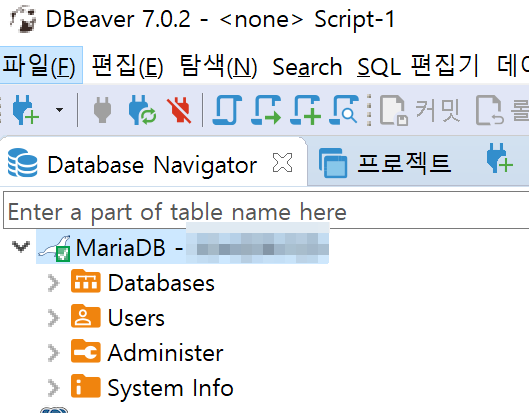This screenshot has width=529, height=413.
Task: Click the plug-plus icon beside 프로젝트 tab
Action: click(500, 158)
